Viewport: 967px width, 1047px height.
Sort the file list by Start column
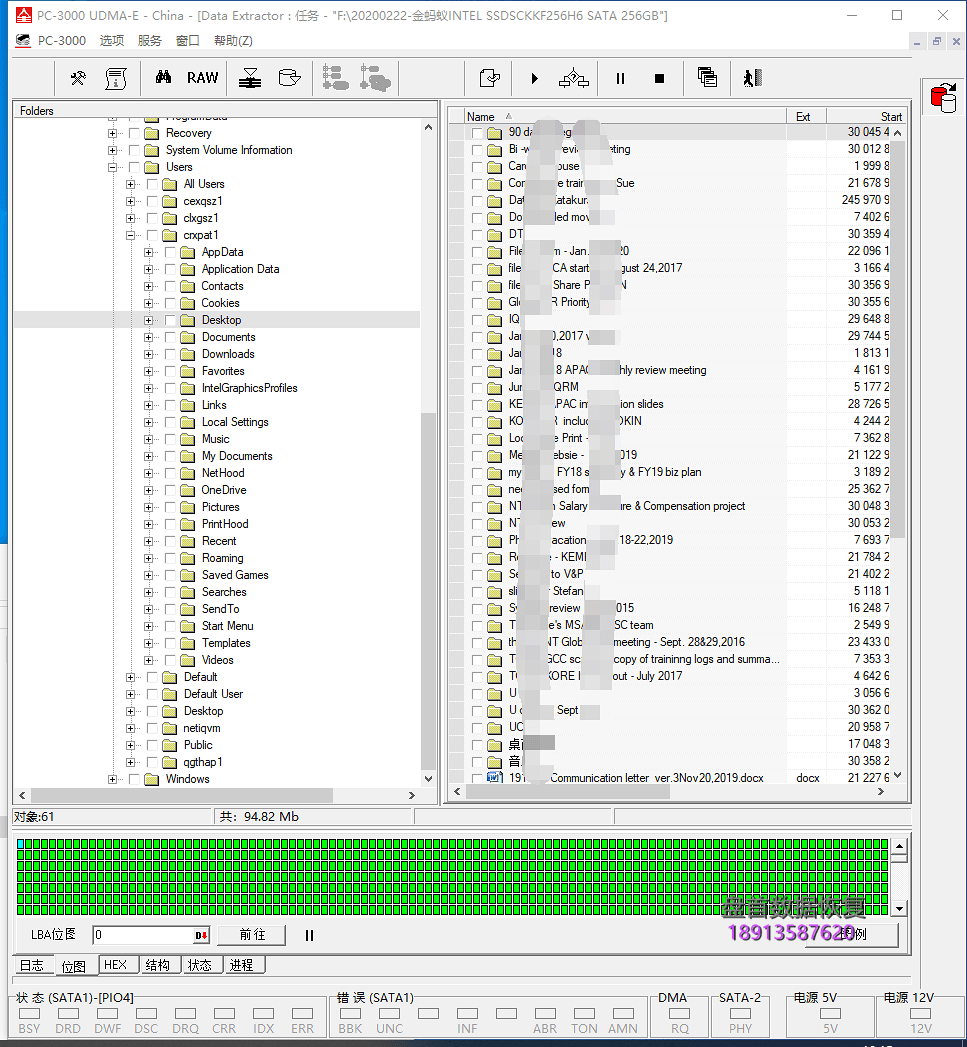(x=865, y=116)
